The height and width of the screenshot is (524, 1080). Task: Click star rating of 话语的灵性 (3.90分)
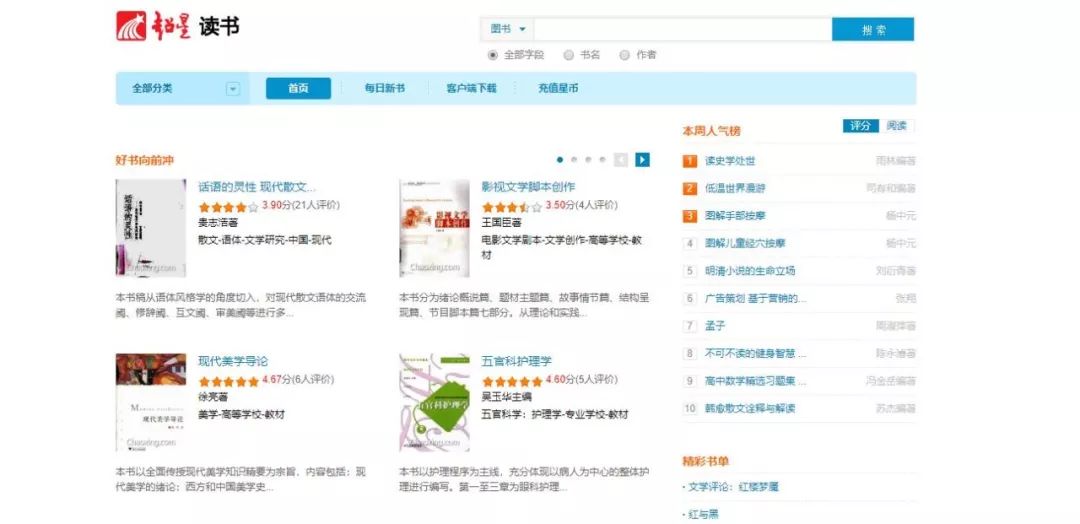click(x=229, y=206)
